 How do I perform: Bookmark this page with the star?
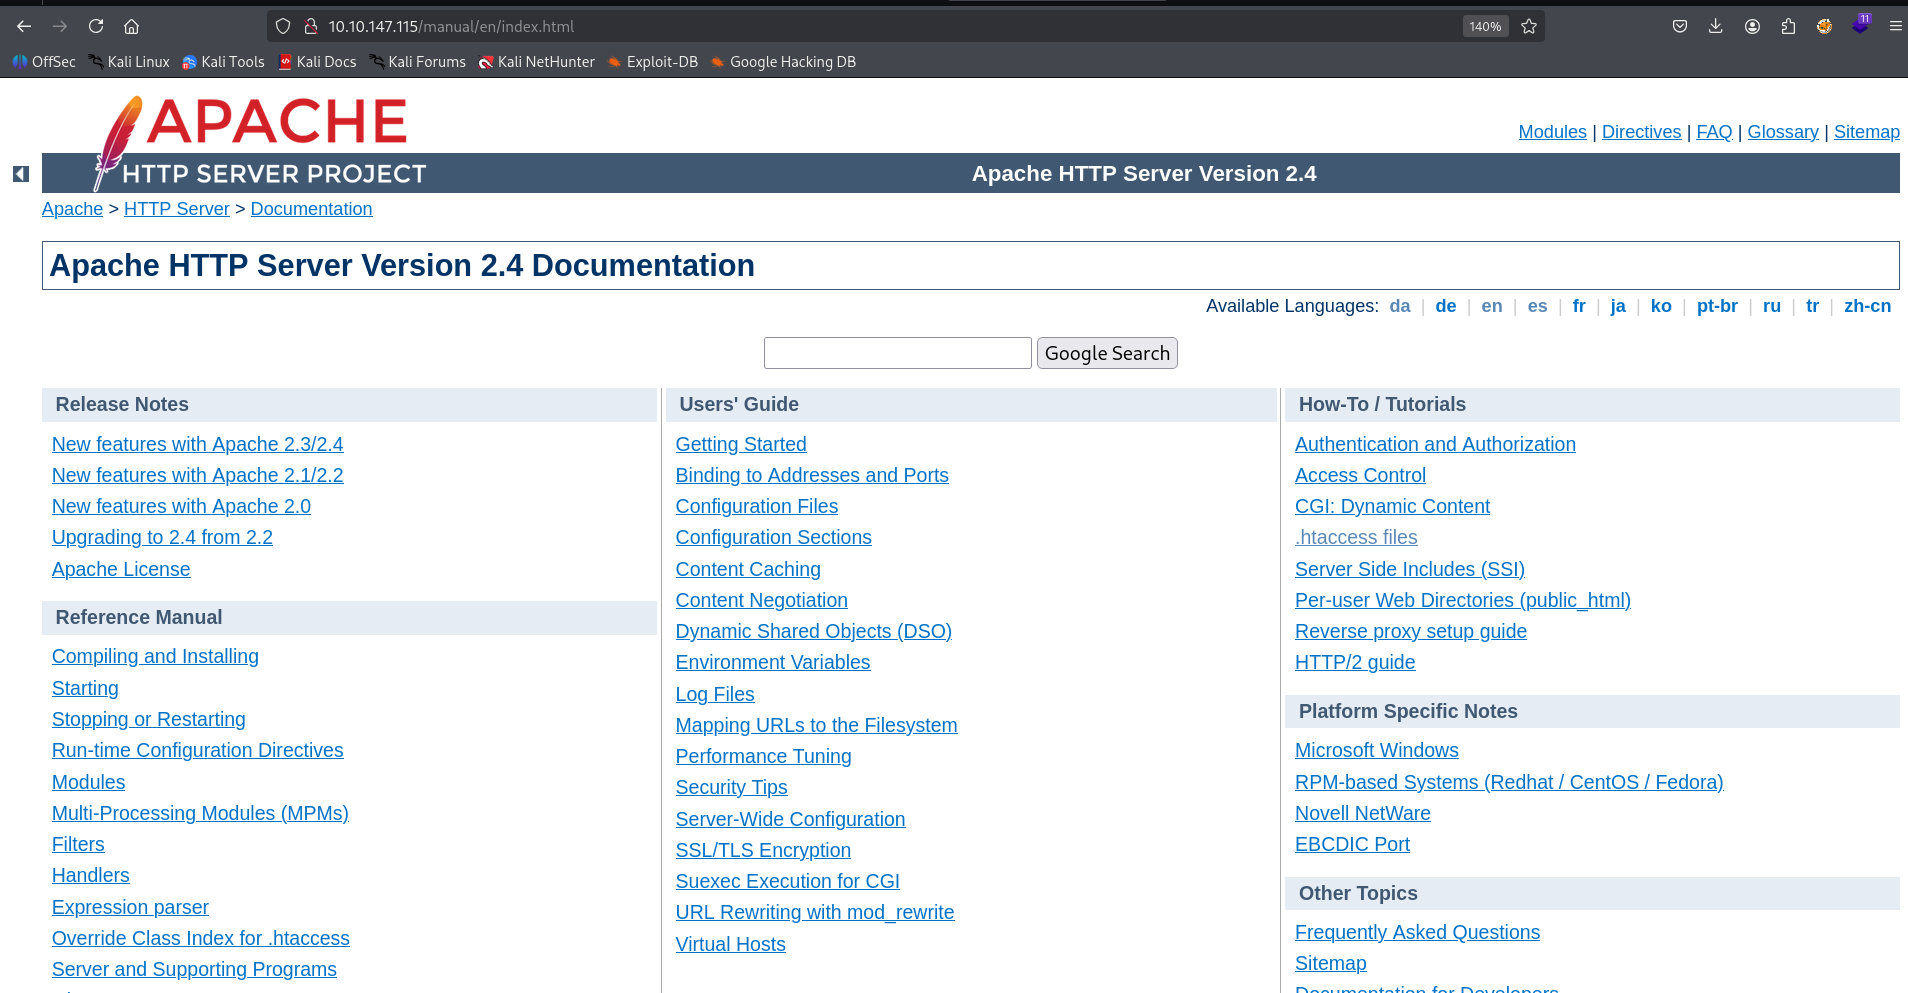1528,26
